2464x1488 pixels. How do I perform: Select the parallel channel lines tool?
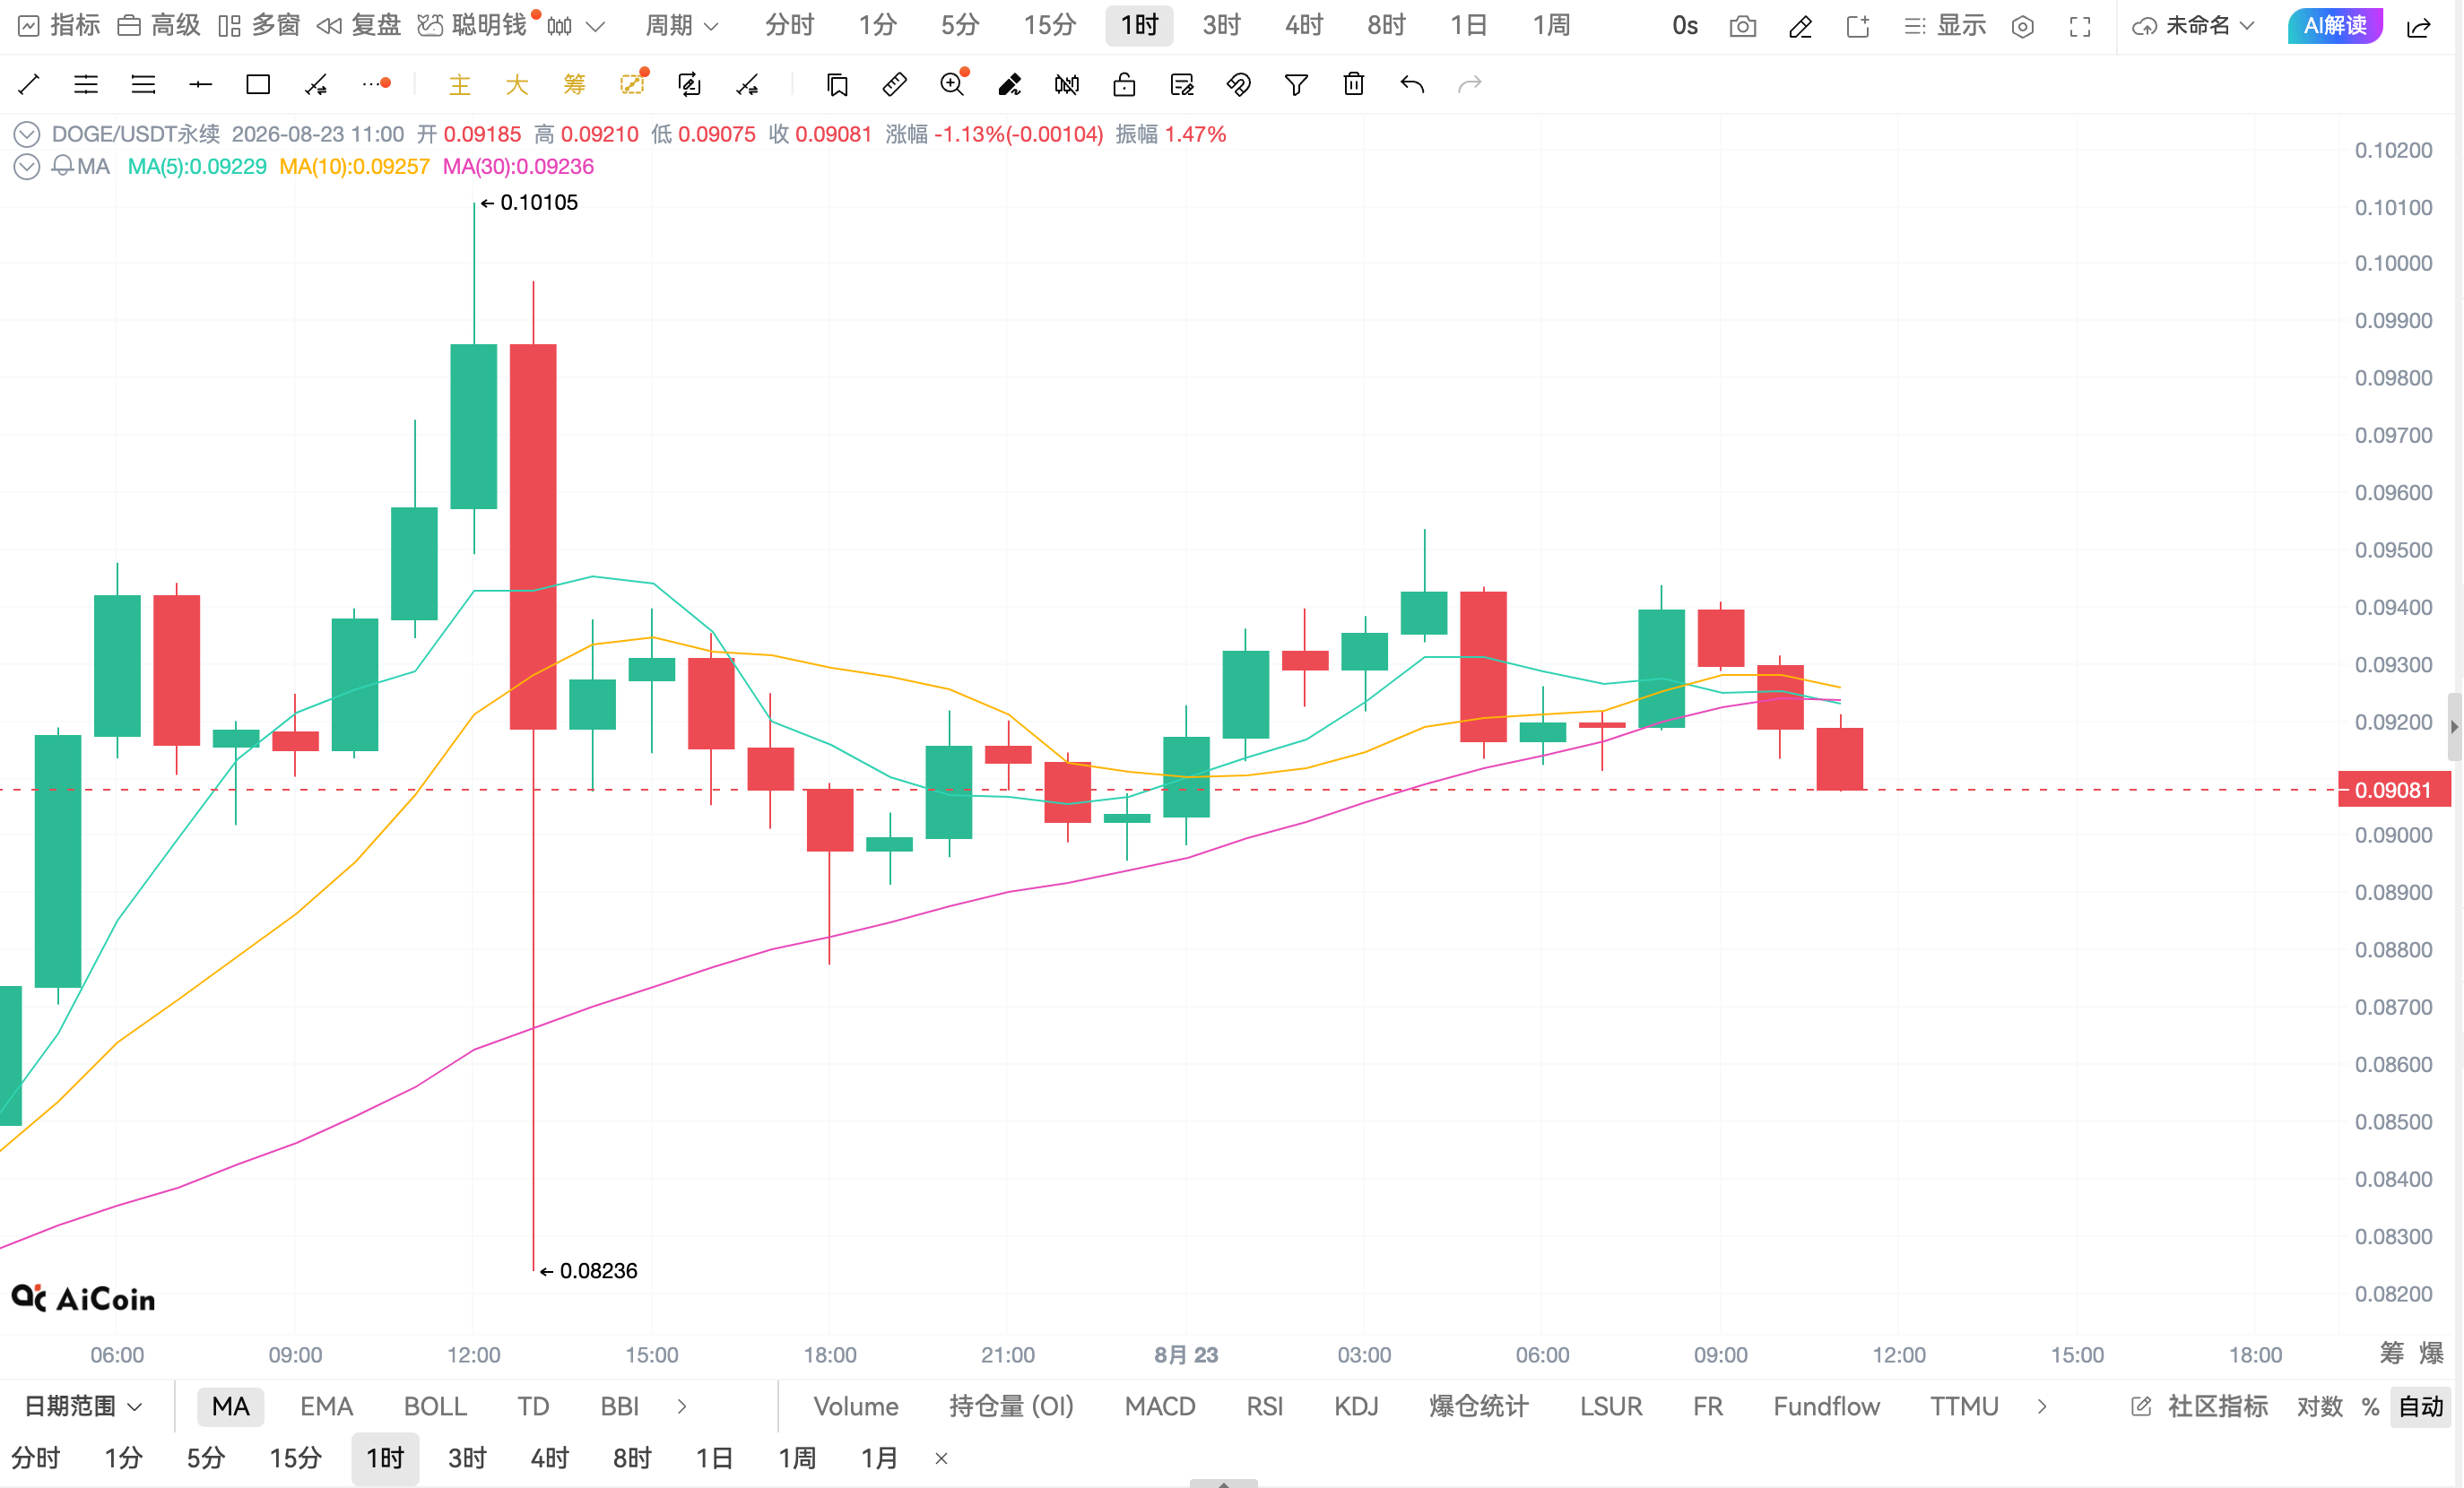(x=86, y=85)
